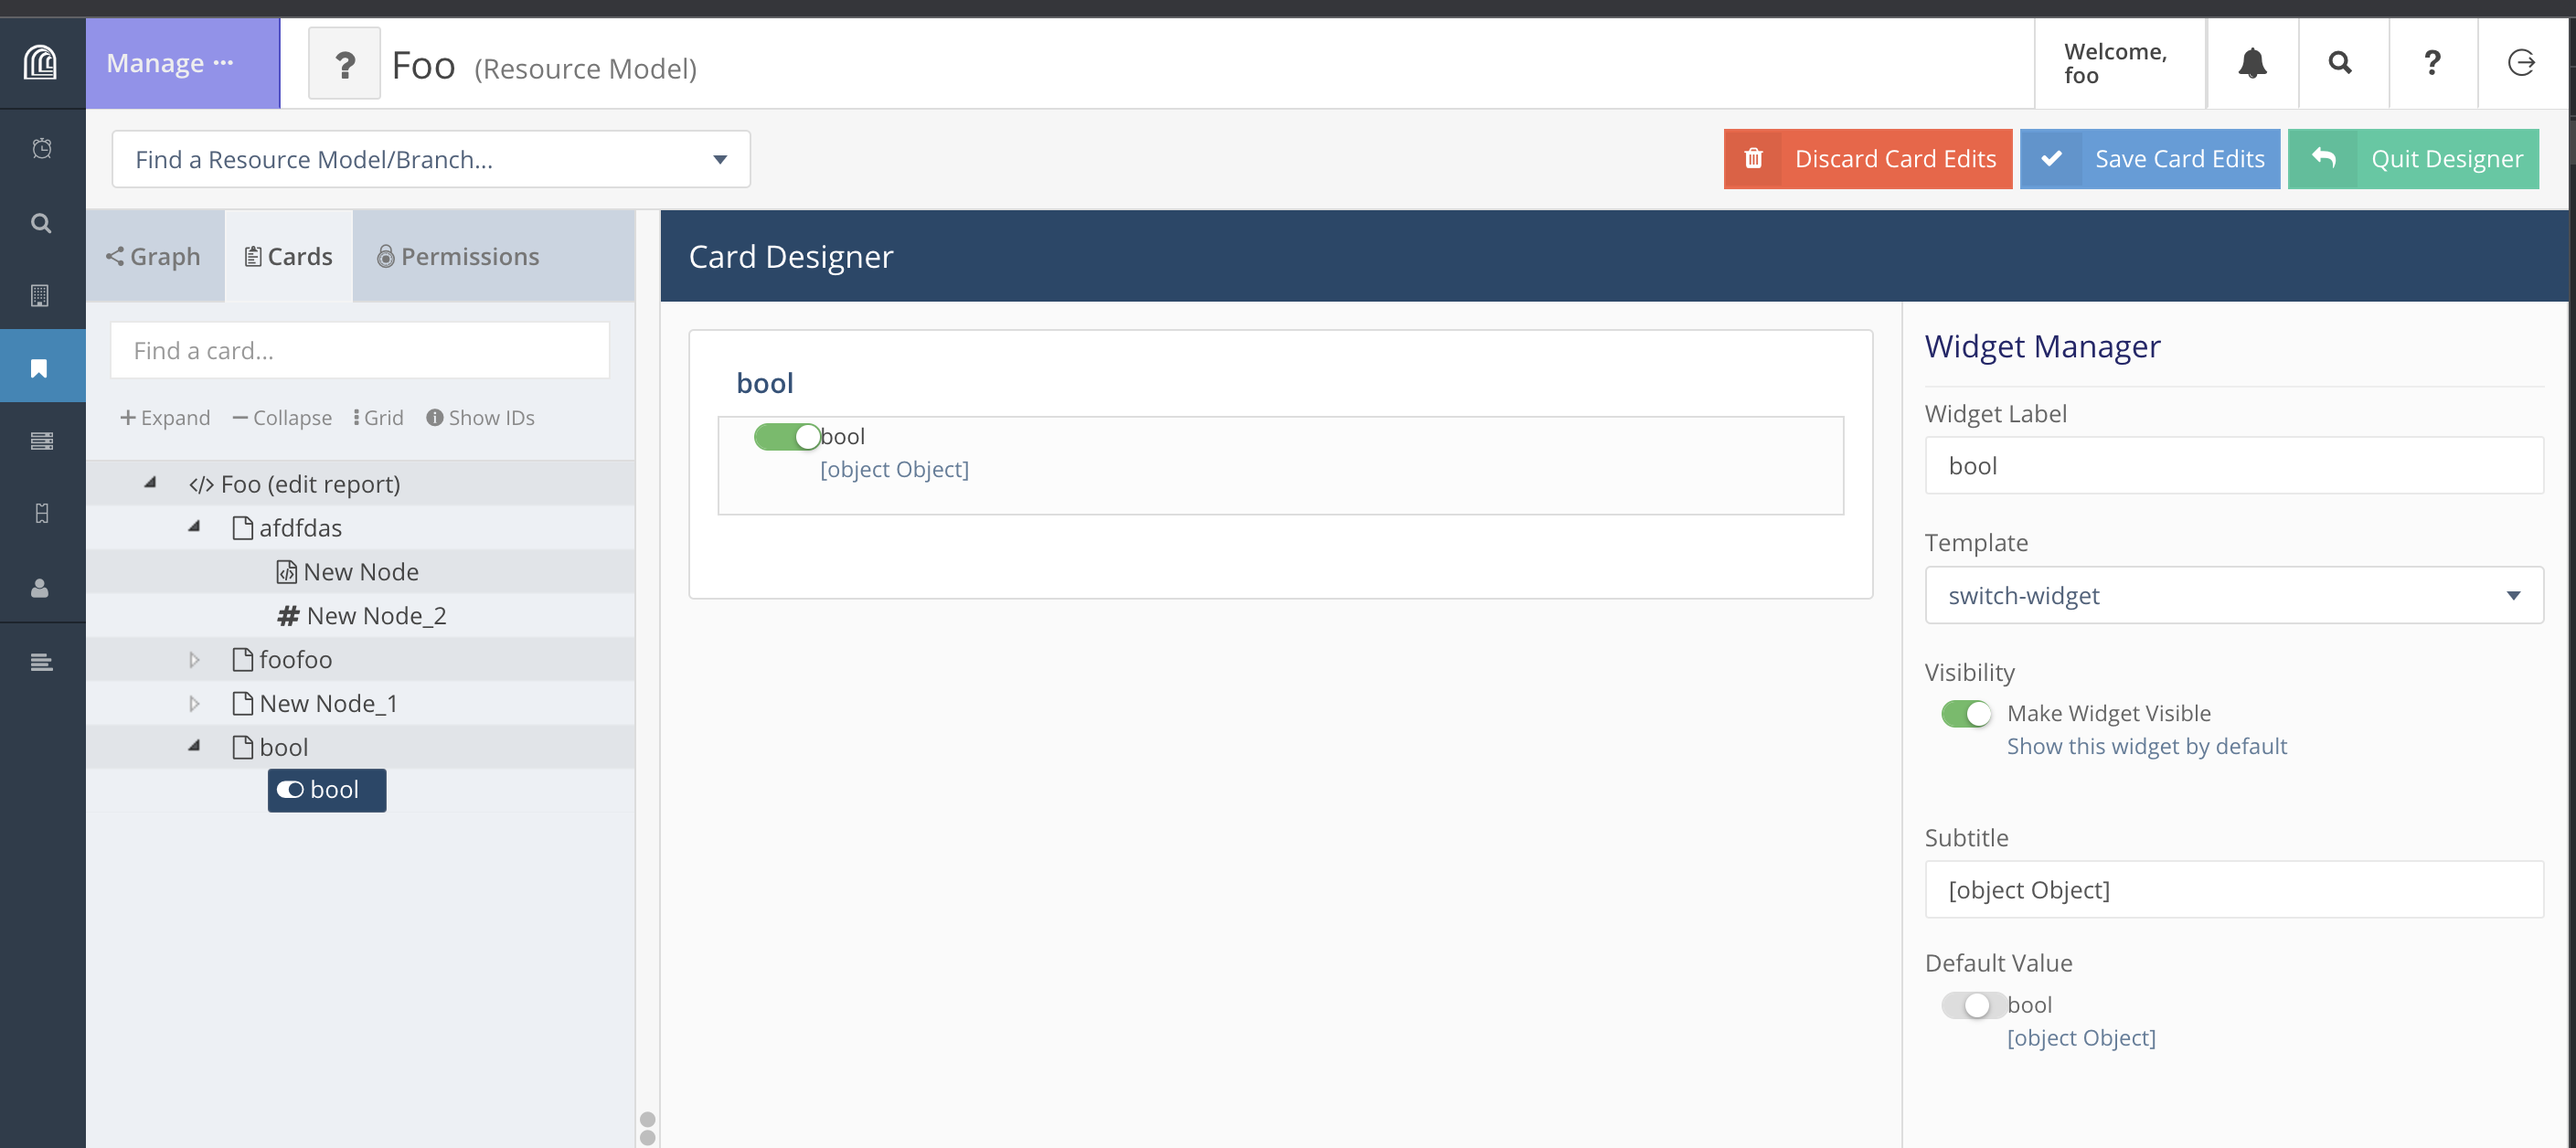Switch to the Permissions tab

(458, 256)
